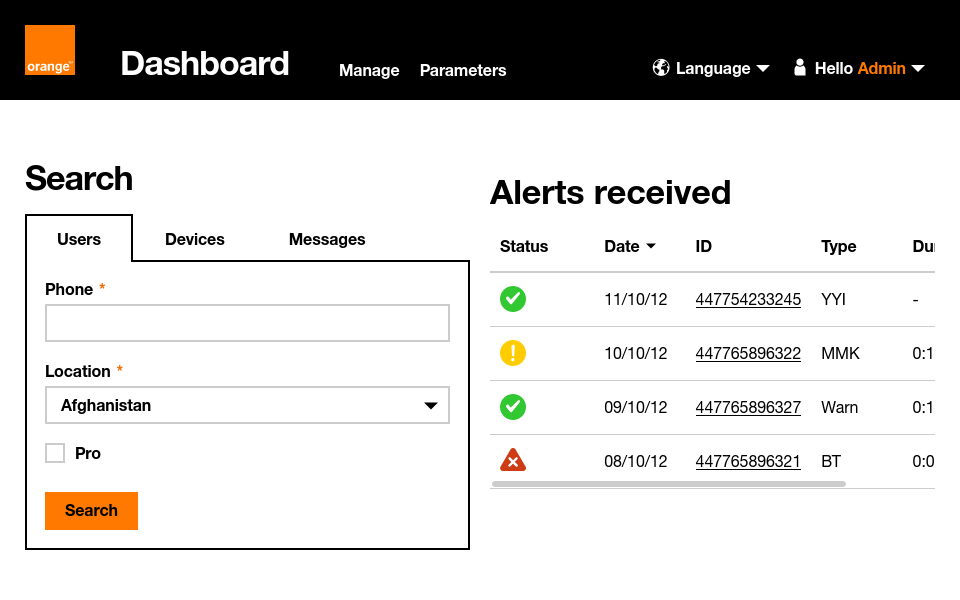Open alert details via link 447765896327
The height and width of the screenshot is (600, 960).
tap(747, 407)
